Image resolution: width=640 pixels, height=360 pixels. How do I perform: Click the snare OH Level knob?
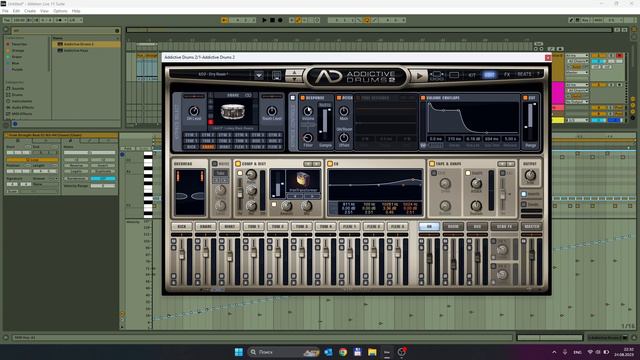tap(193, 111)
